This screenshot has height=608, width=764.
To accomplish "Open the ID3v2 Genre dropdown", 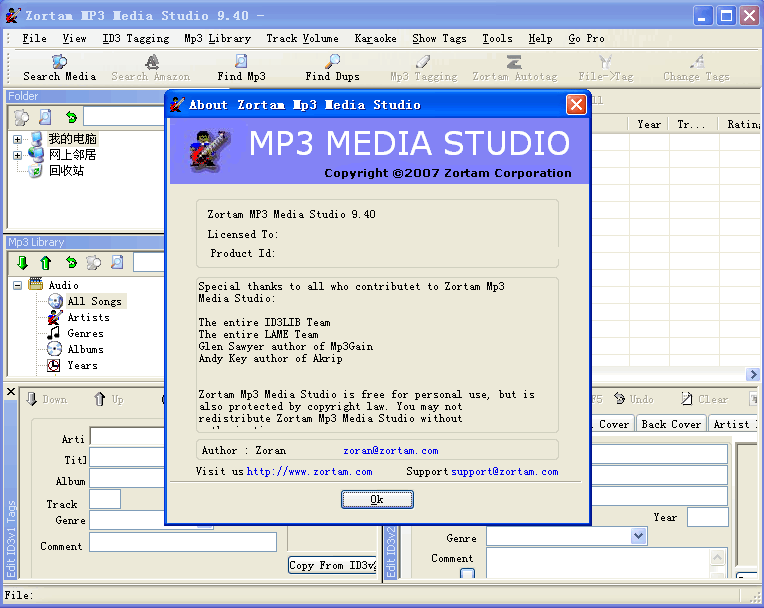I will 639,537.
